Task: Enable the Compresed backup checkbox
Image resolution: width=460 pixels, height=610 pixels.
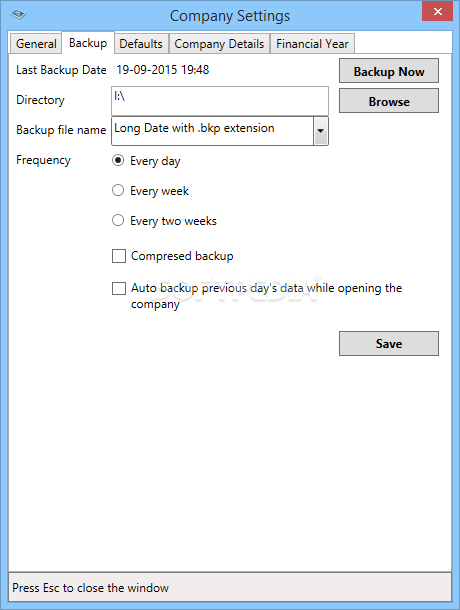Action: pyautogui.click(x=119, y=256)
